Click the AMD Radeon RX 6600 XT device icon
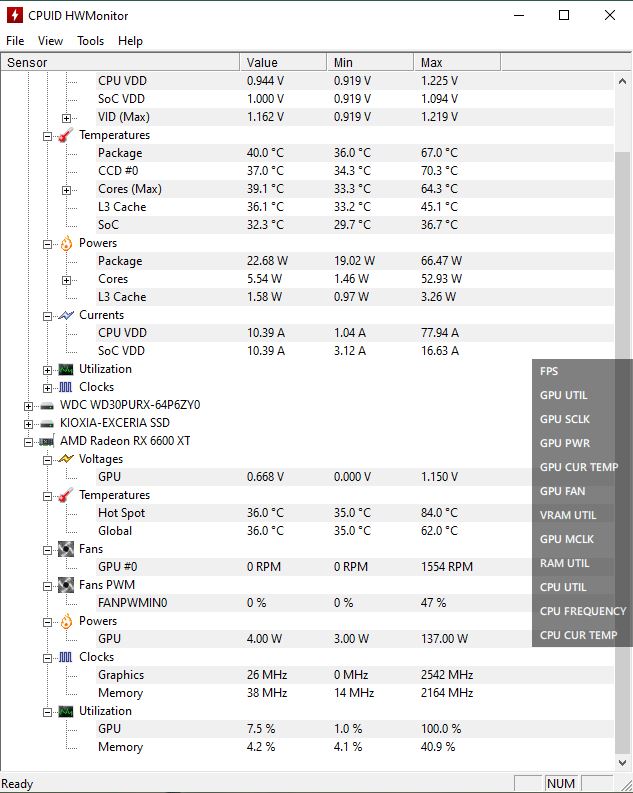 [46, 441]
